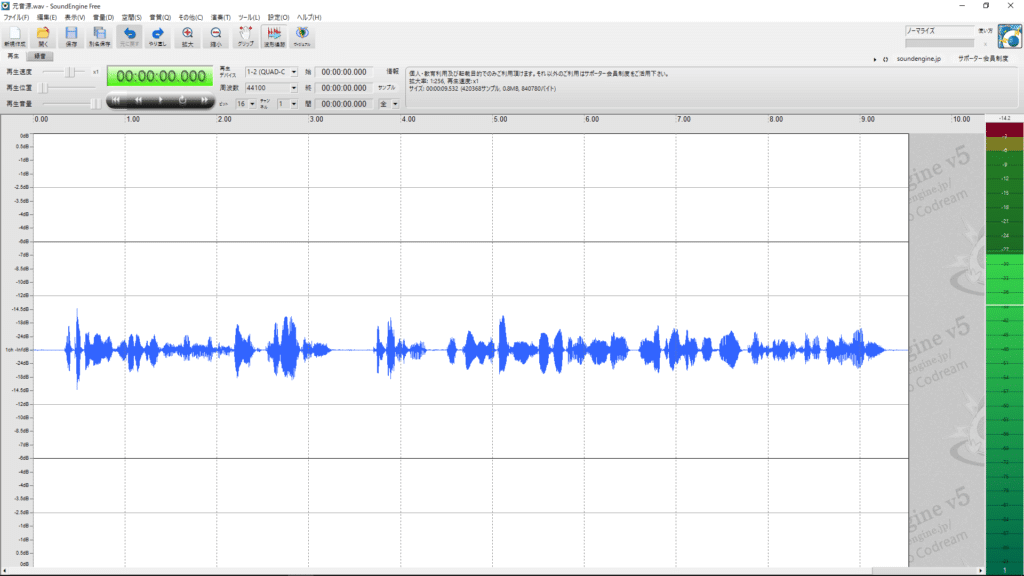Switch to the 録音 tab
Image resolution: width=1024 pixels, height=576 pixels.
click(39, 57)
